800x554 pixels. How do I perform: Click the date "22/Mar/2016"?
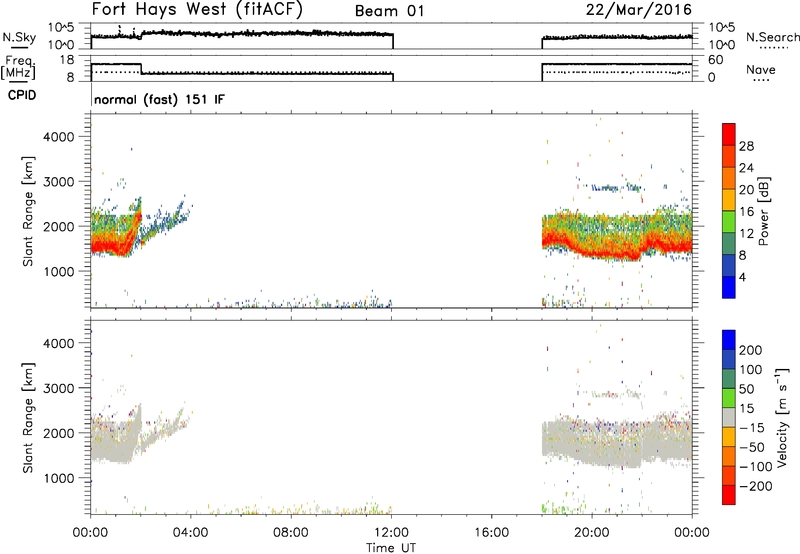[x=639, y=9]
